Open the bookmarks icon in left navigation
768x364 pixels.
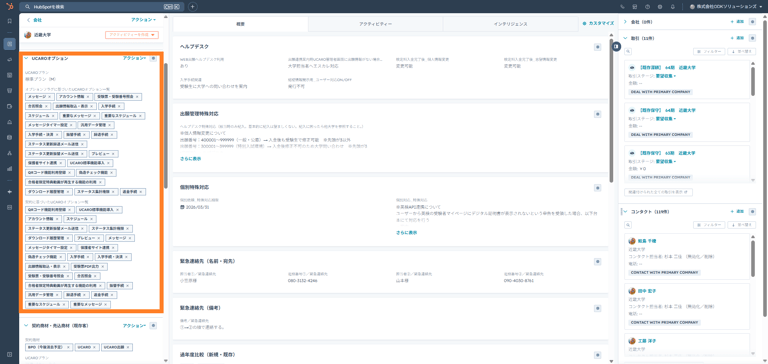[x=9, y=21]
